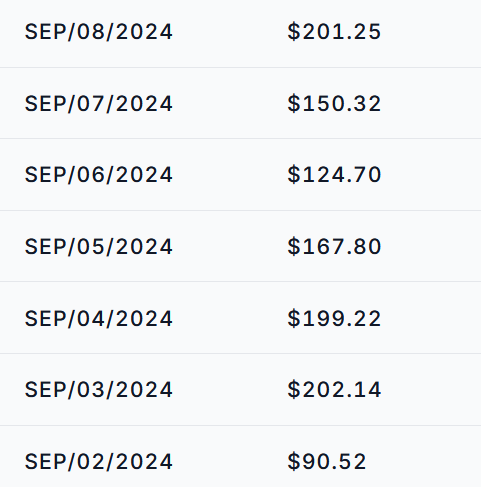Screen dimensions: 481x487
Task: Select the $199.22 amount
Action: (x=334, y=319)
